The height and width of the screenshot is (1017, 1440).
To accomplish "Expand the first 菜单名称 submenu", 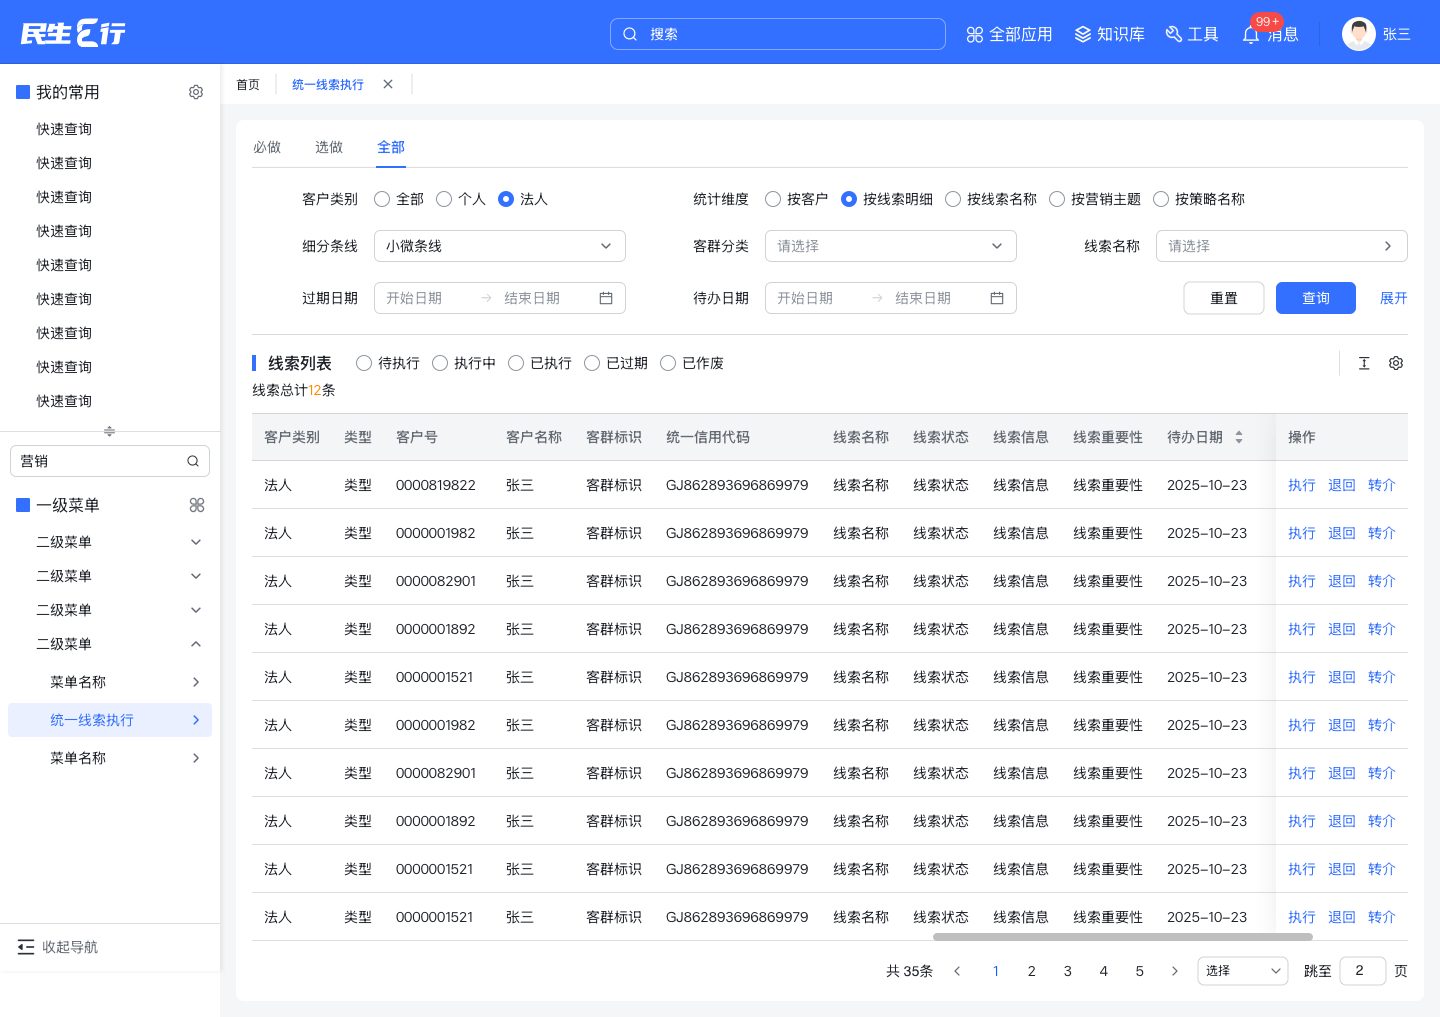I will (x=196, y=682).
